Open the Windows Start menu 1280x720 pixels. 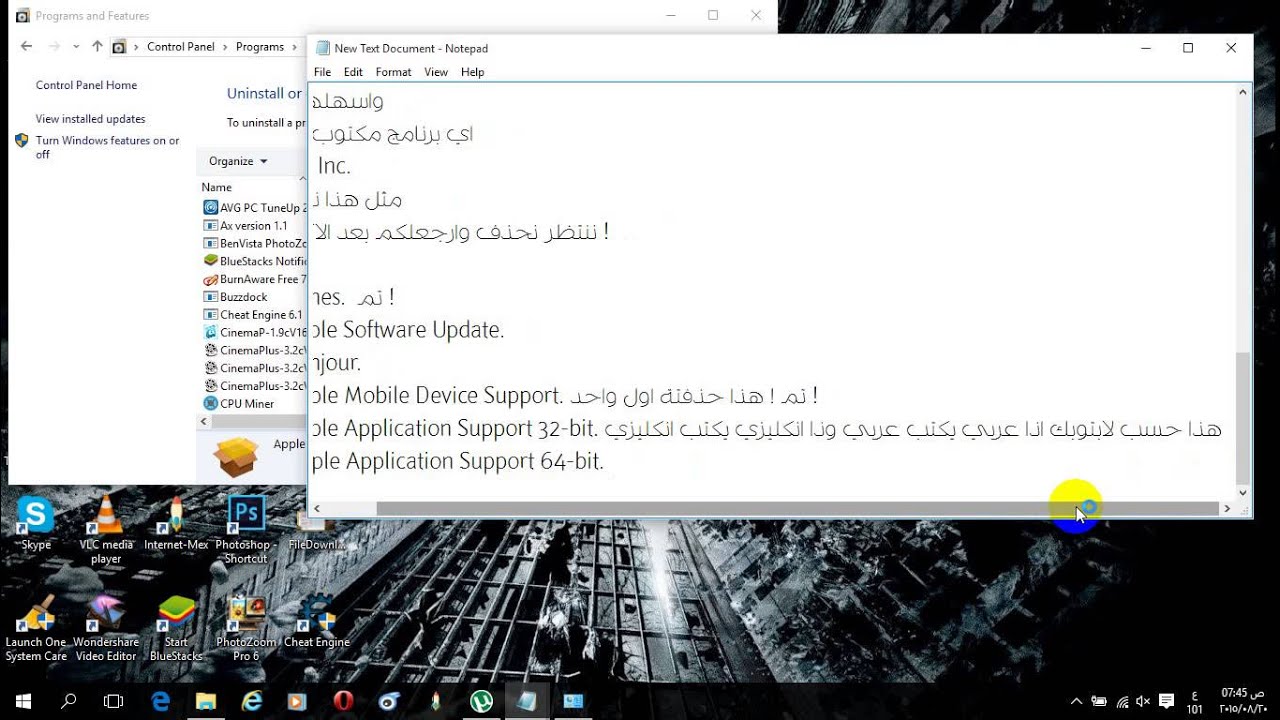23,701
